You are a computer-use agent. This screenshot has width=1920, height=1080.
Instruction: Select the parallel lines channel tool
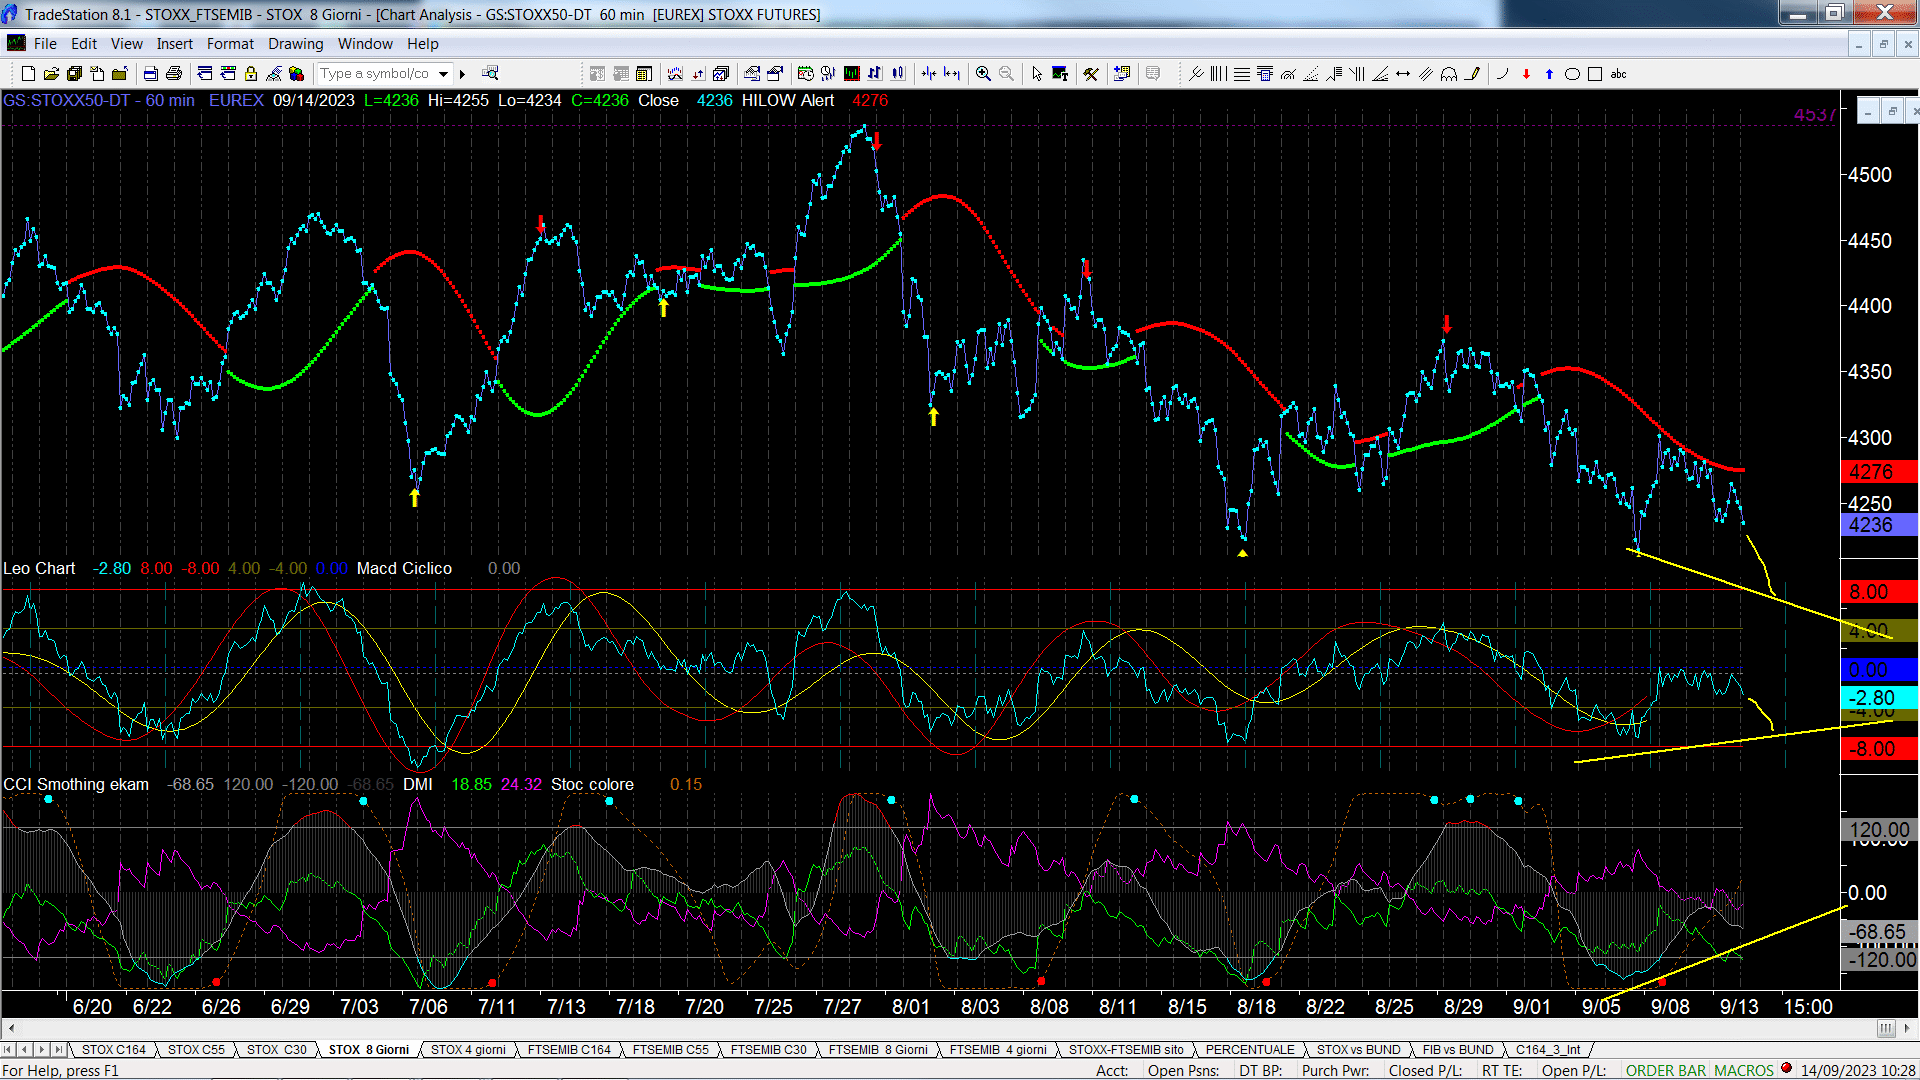tap(1426, 74)
